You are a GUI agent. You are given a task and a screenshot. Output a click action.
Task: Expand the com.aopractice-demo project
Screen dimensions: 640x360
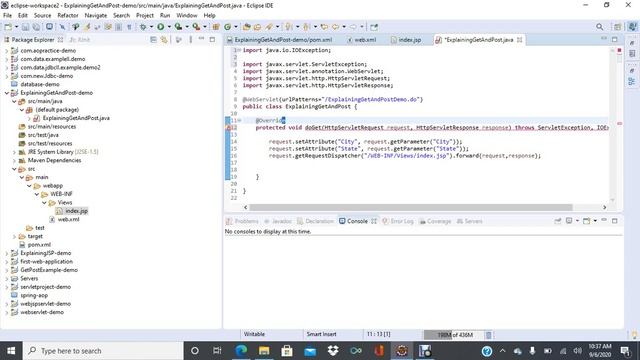pos(7,51)
